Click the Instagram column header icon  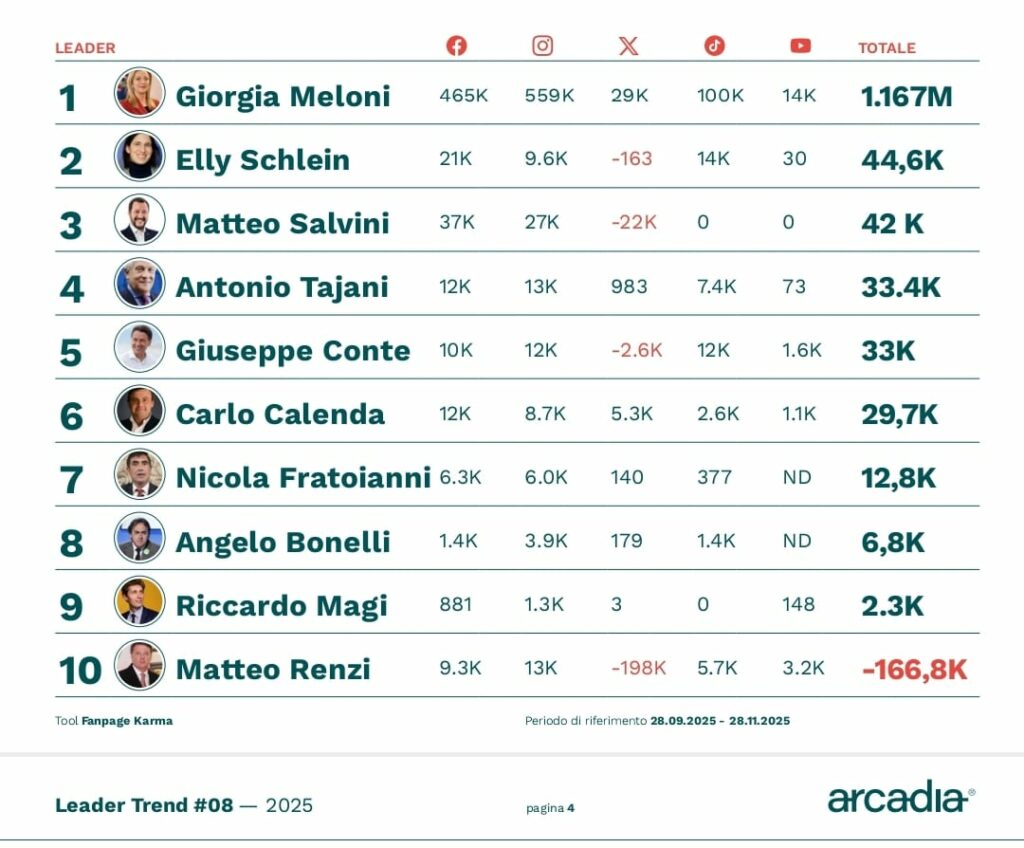tap(542, 46)
